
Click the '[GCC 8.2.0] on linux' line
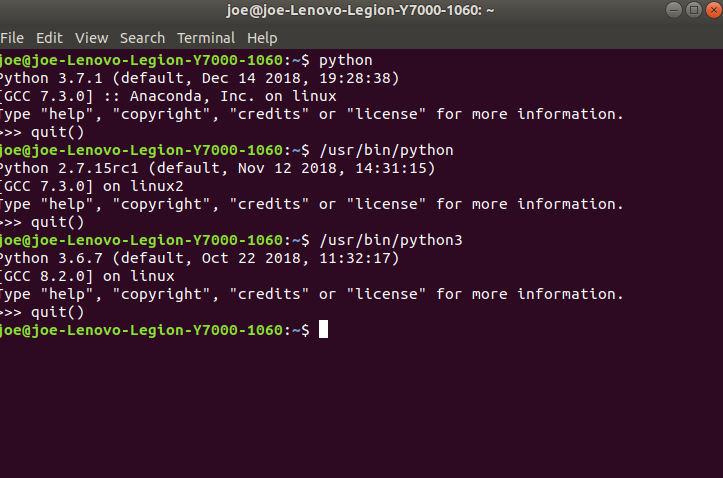point(87,276)
